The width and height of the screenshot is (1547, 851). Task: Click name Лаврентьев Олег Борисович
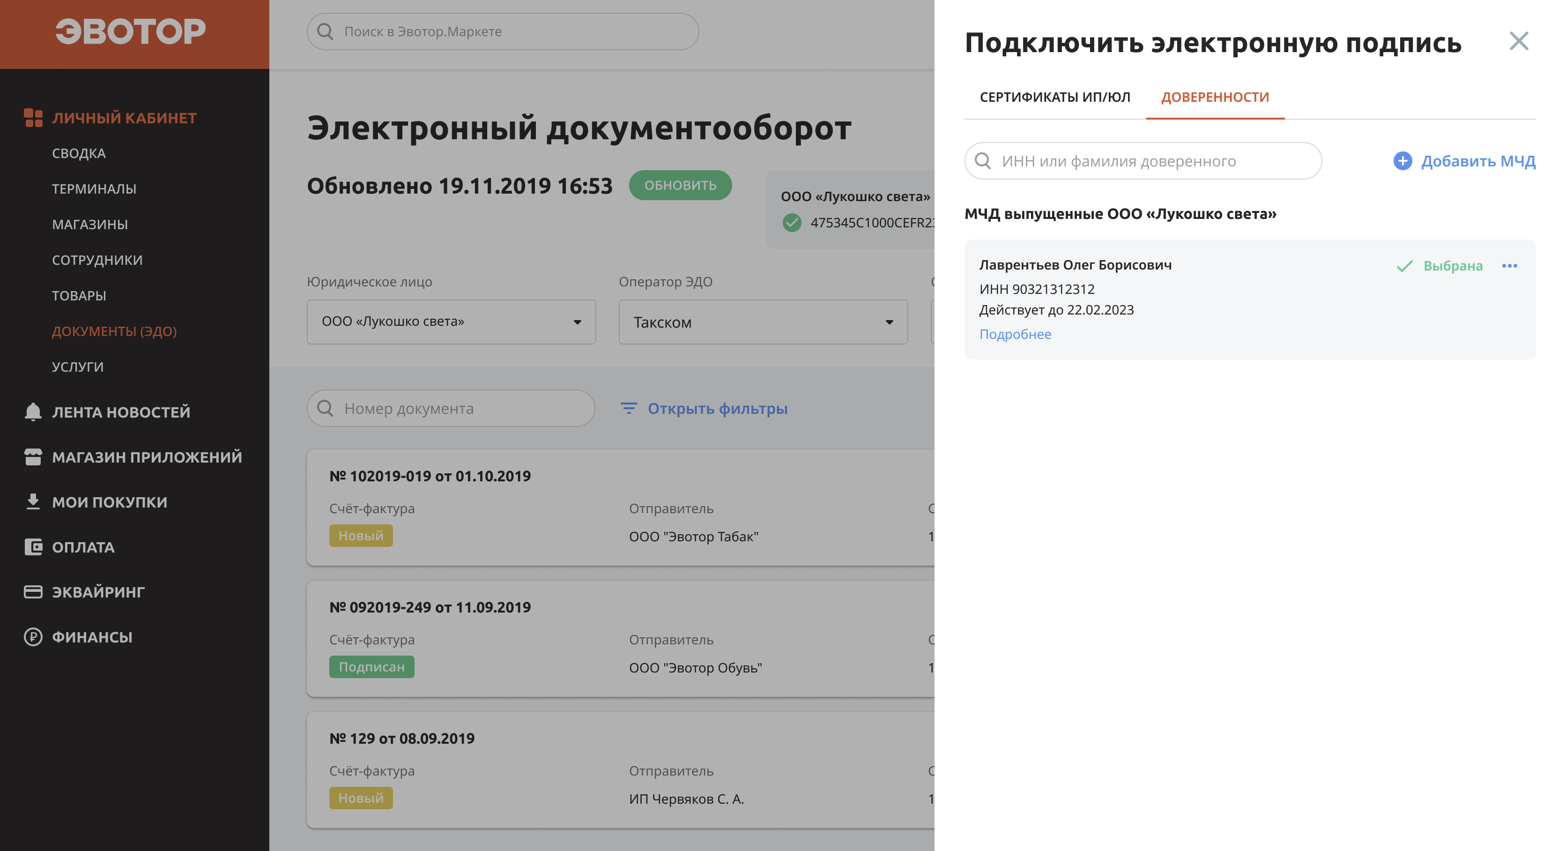pos(1075,265)
